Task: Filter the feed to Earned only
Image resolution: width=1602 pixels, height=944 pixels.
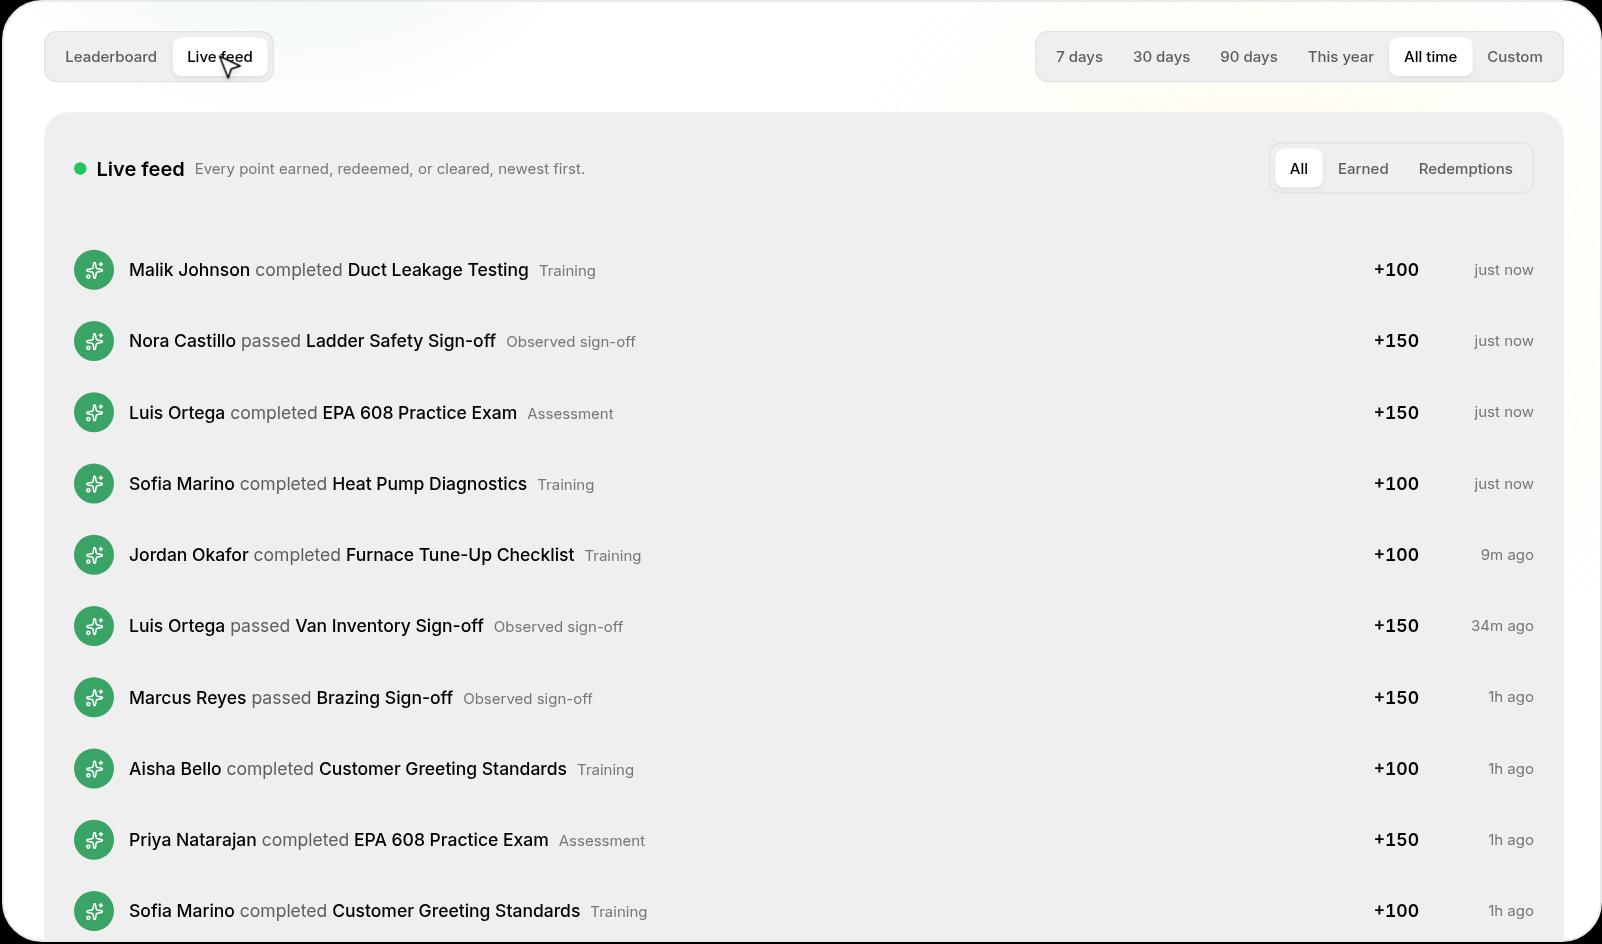Action: pyautogui.click(x=1363, y=169)
